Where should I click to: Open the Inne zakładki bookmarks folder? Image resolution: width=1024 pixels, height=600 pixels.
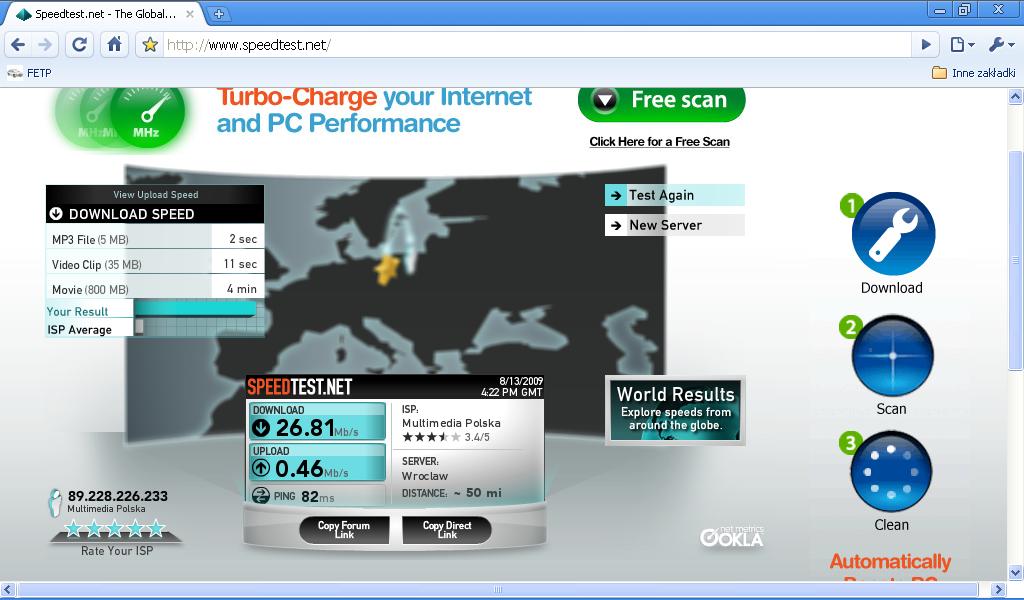(x=973, y=72)
